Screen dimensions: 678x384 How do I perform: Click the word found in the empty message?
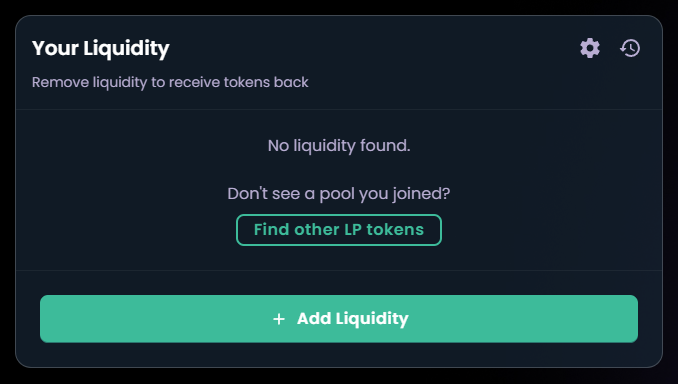coord(385,146)
